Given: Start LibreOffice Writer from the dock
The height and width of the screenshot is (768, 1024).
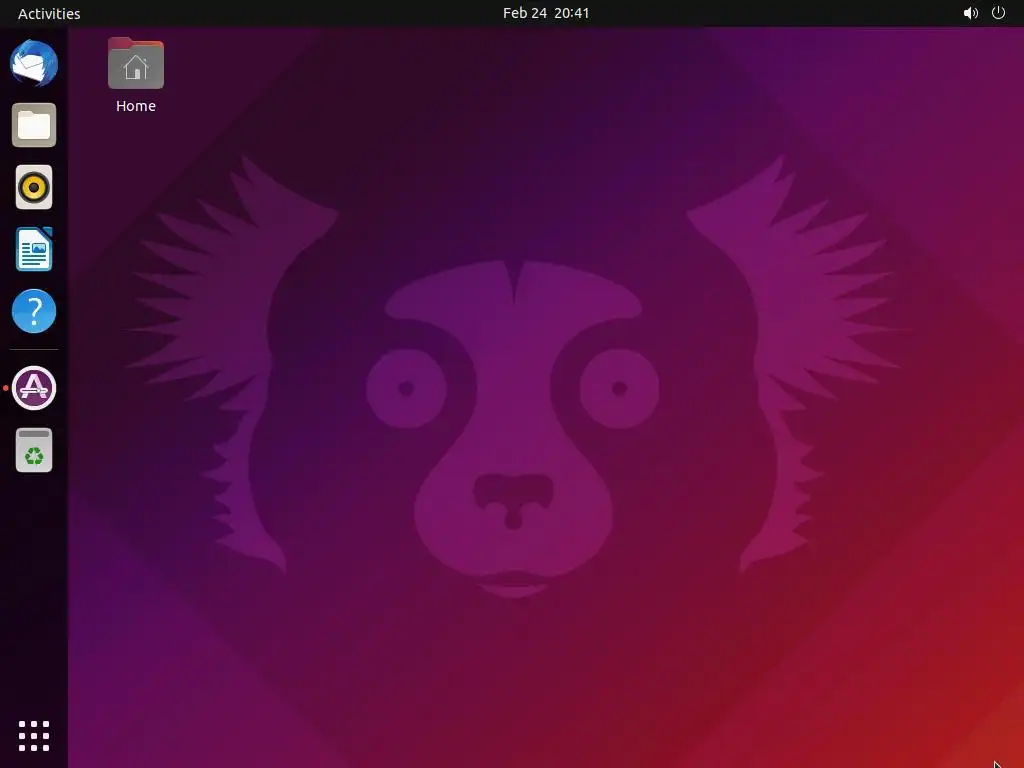Looking at the screenshot, I should [34, 249].
